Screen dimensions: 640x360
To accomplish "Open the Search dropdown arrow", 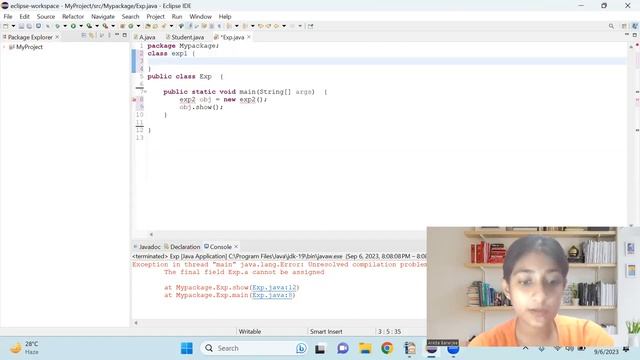I will (x=171, y=26).
